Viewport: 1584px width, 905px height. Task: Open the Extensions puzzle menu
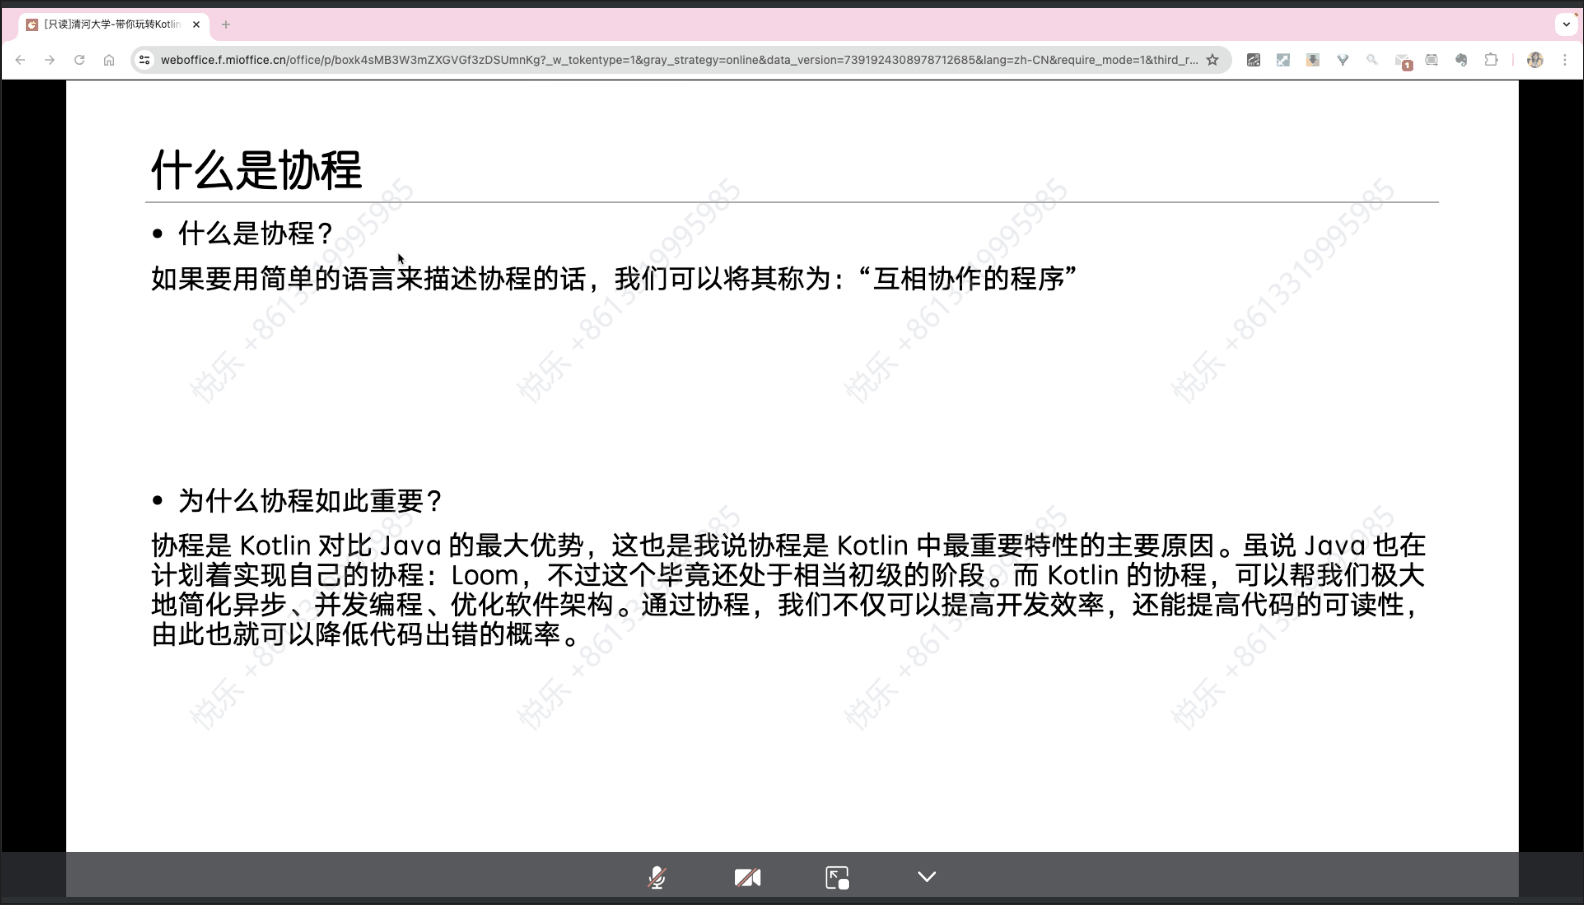pyautogui.click(x=1491, y=60)
